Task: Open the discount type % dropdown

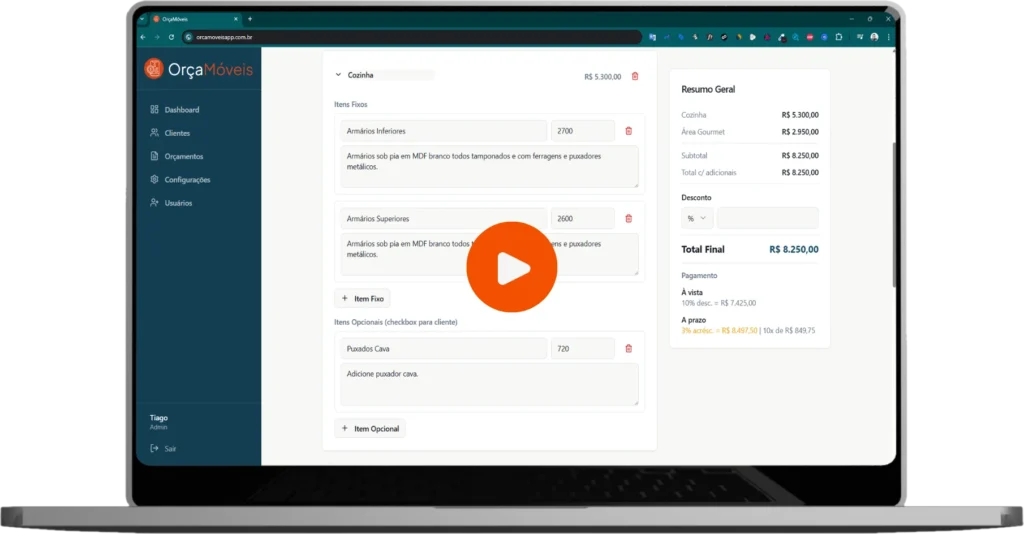Action: [x=696, y=218]
